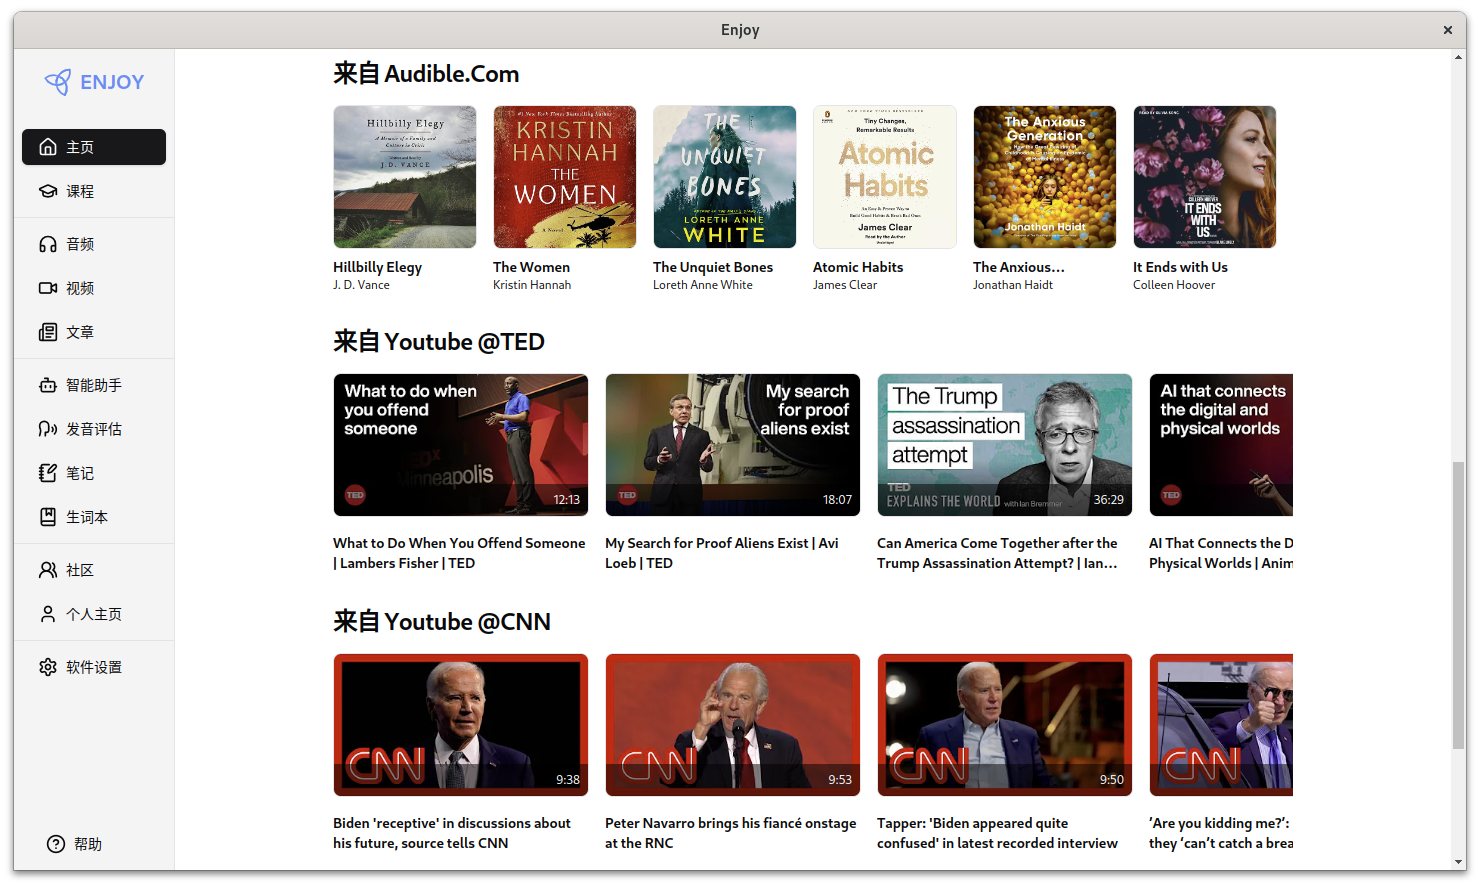Close the Enjoy window
Screen dimensions: 1480x887
(x=1447, y=30)
